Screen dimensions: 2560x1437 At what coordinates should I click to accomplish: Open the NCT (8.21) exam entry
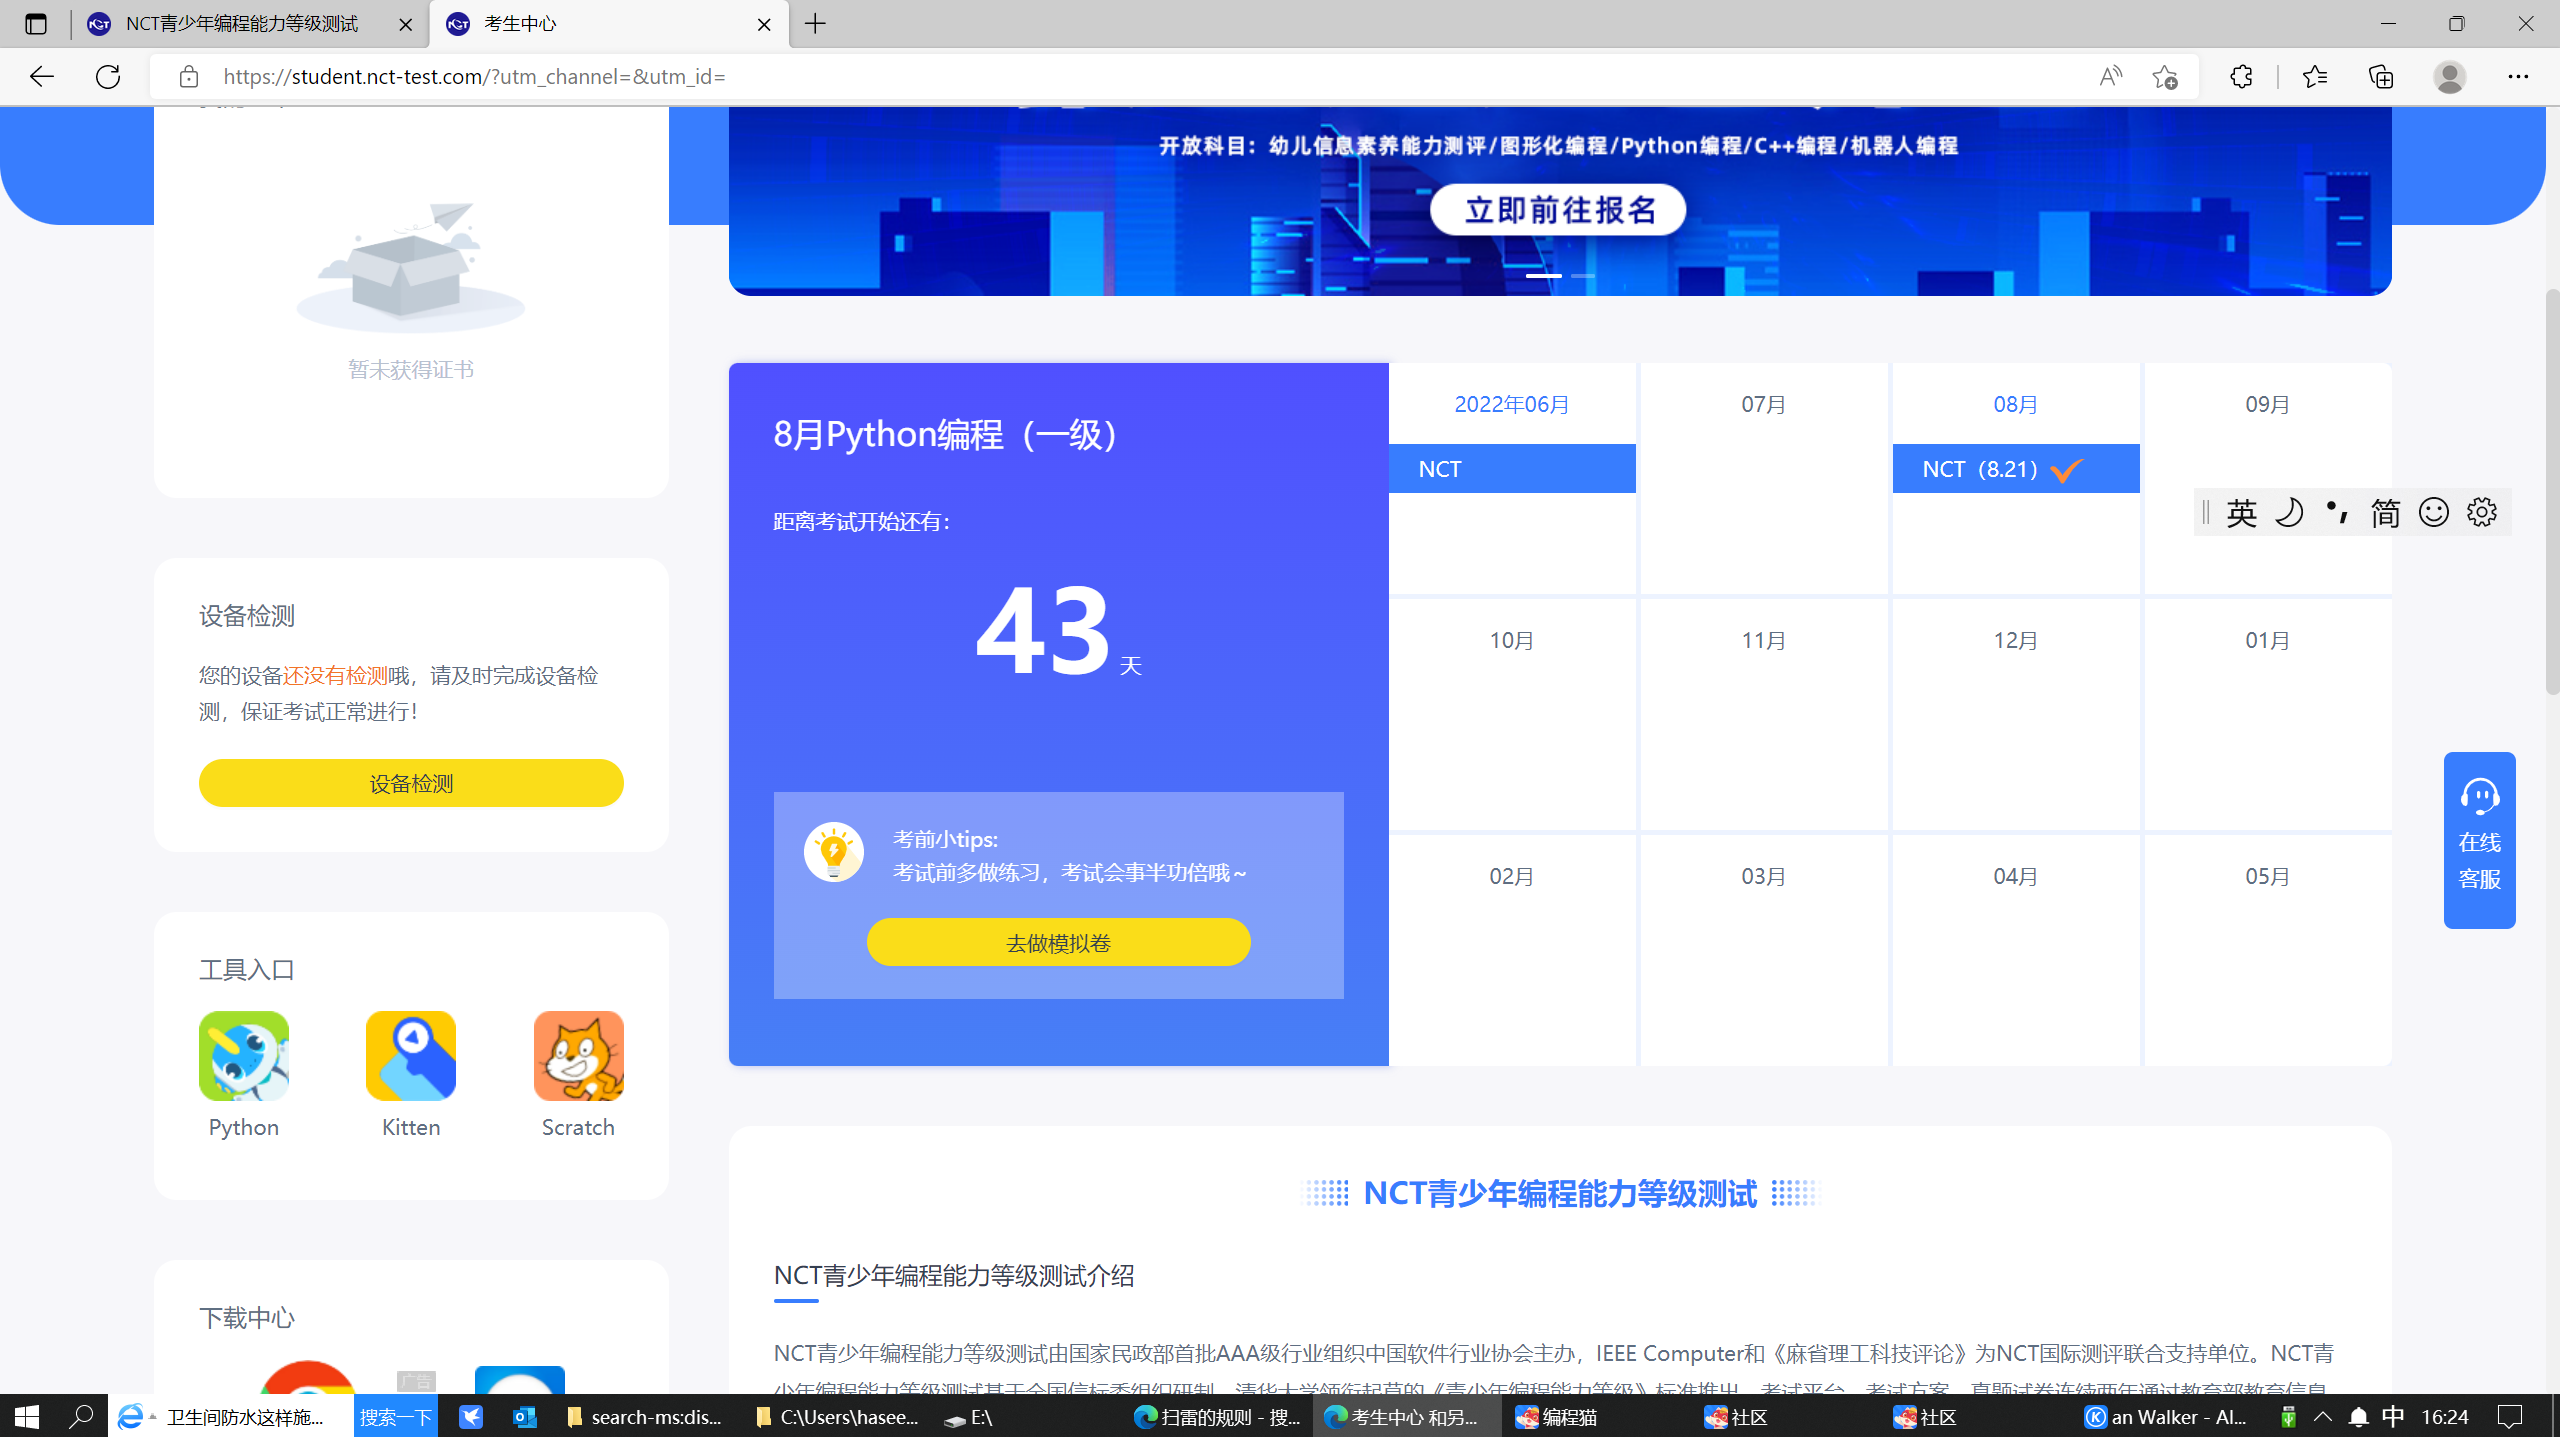coord(2016,468)
